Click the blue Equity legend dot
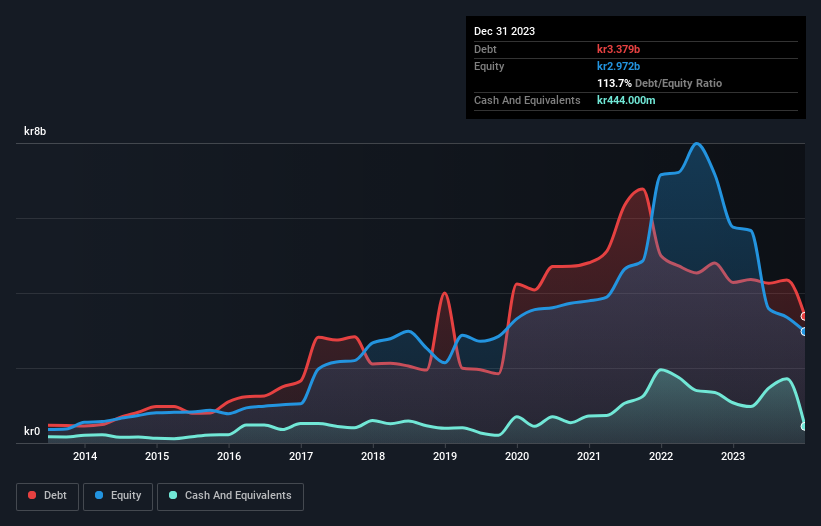 tap(99, 495)
